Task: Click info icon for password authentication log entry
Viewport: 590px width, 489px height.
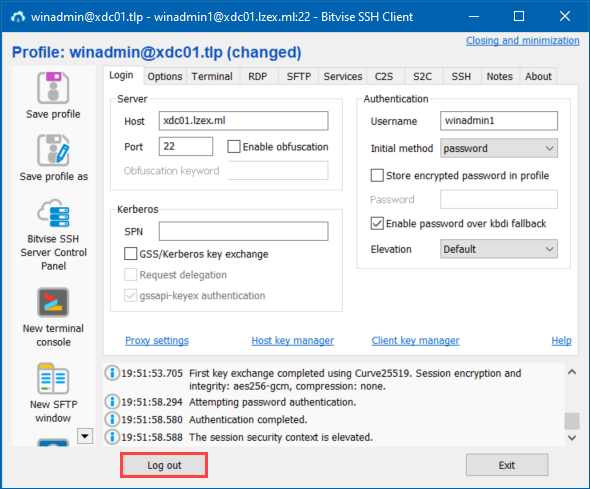Action: point(112,402)
